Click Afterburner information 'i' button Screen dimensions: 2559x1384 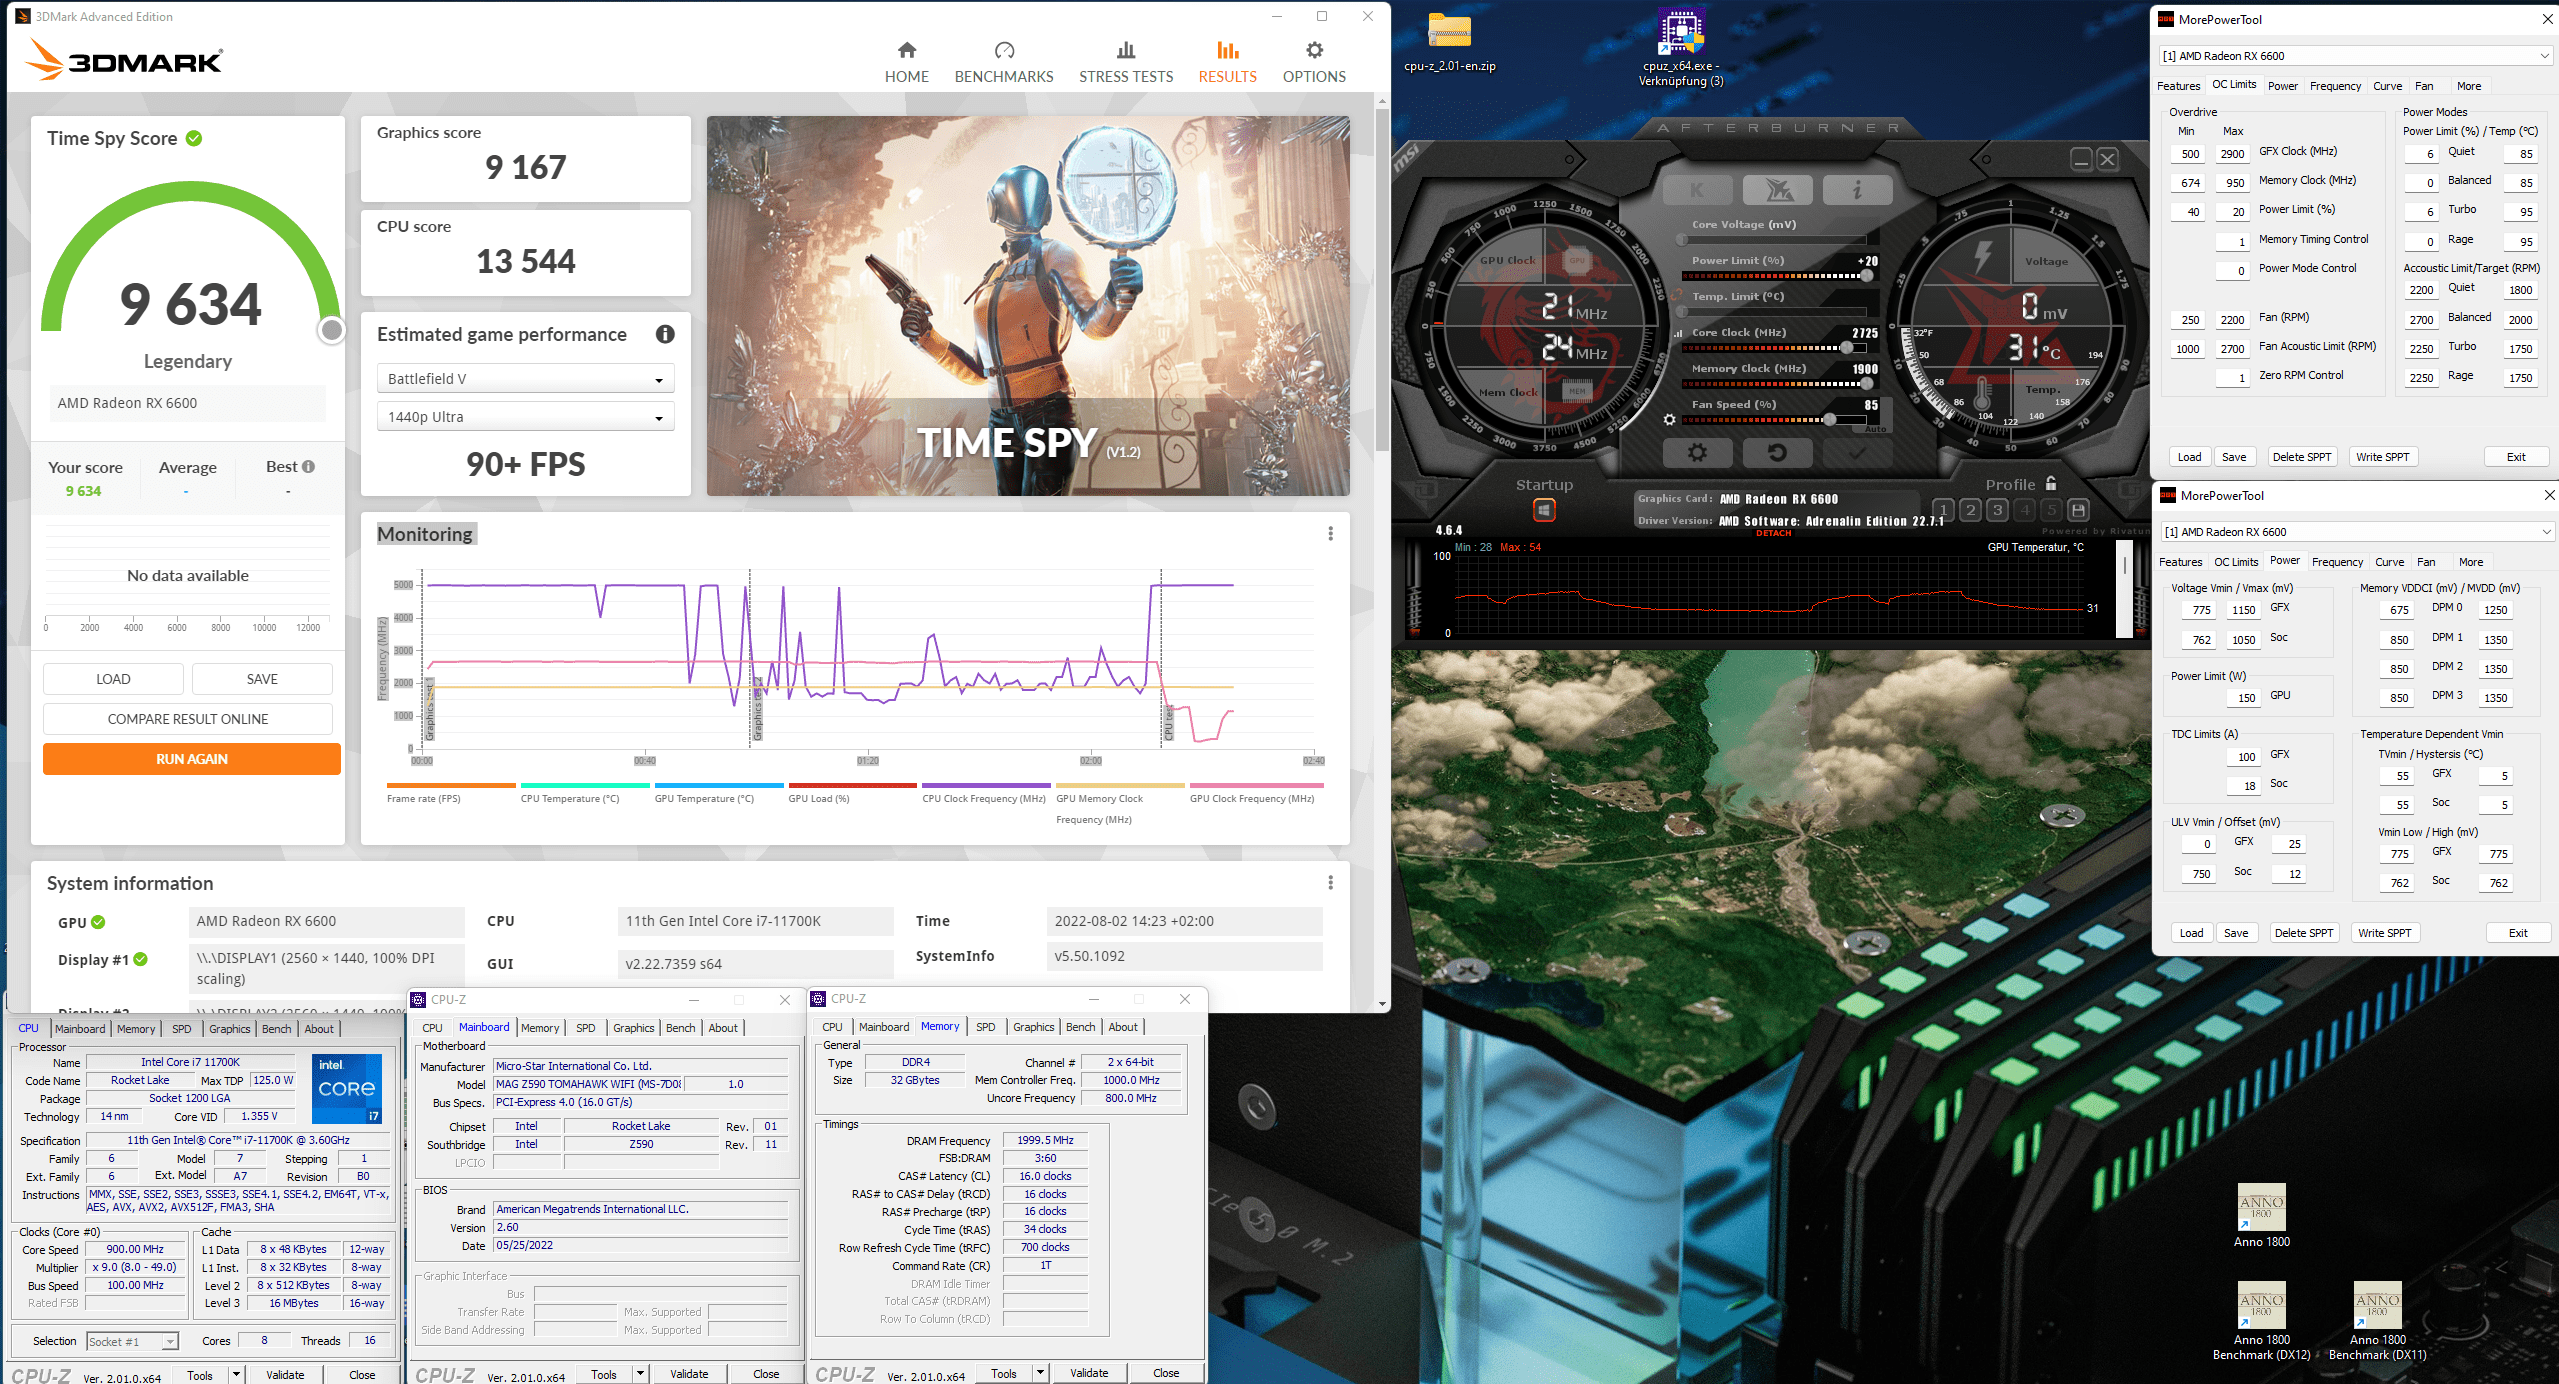tap(1857, 190)
